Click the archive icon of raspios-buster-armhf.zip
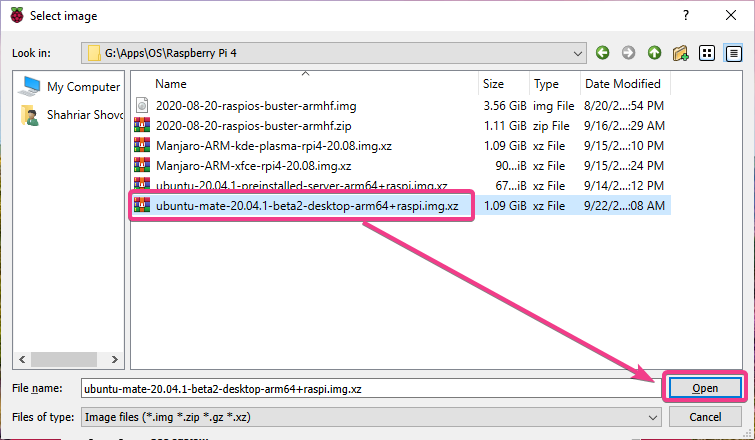This screenshot has width=755, height=440. (x=142, y=125)
